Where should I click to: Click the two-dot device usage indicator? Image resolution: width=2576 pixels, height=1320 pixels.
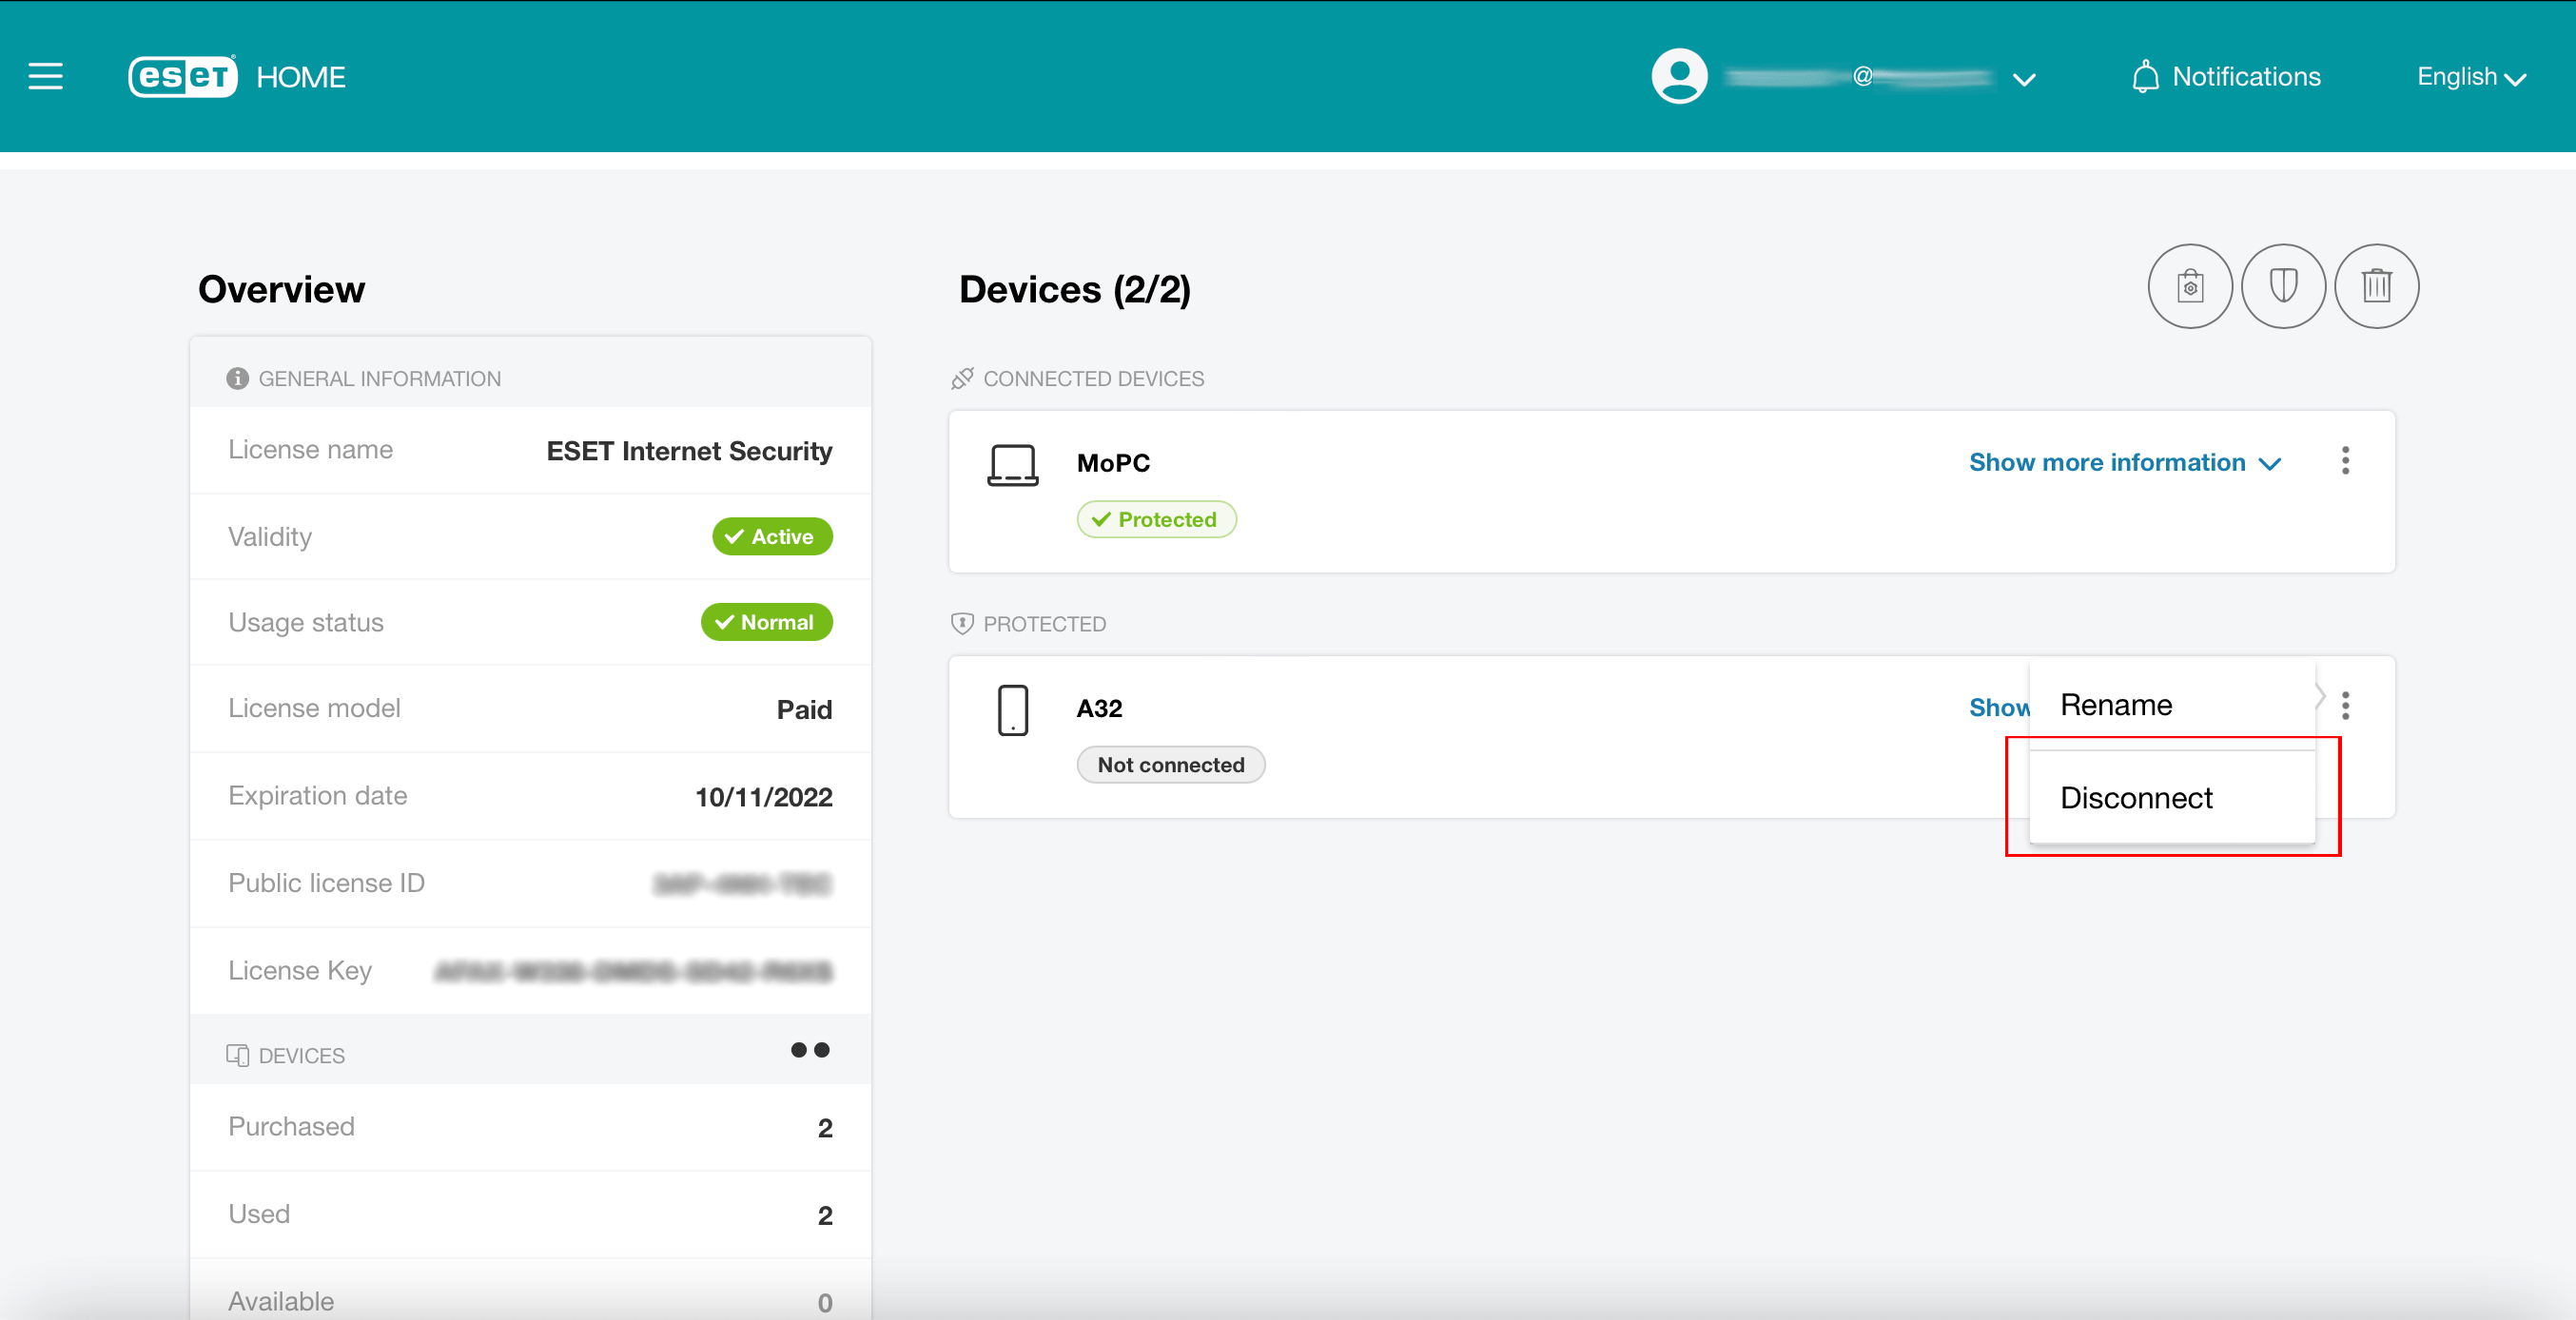click(x=810, y=1050)
